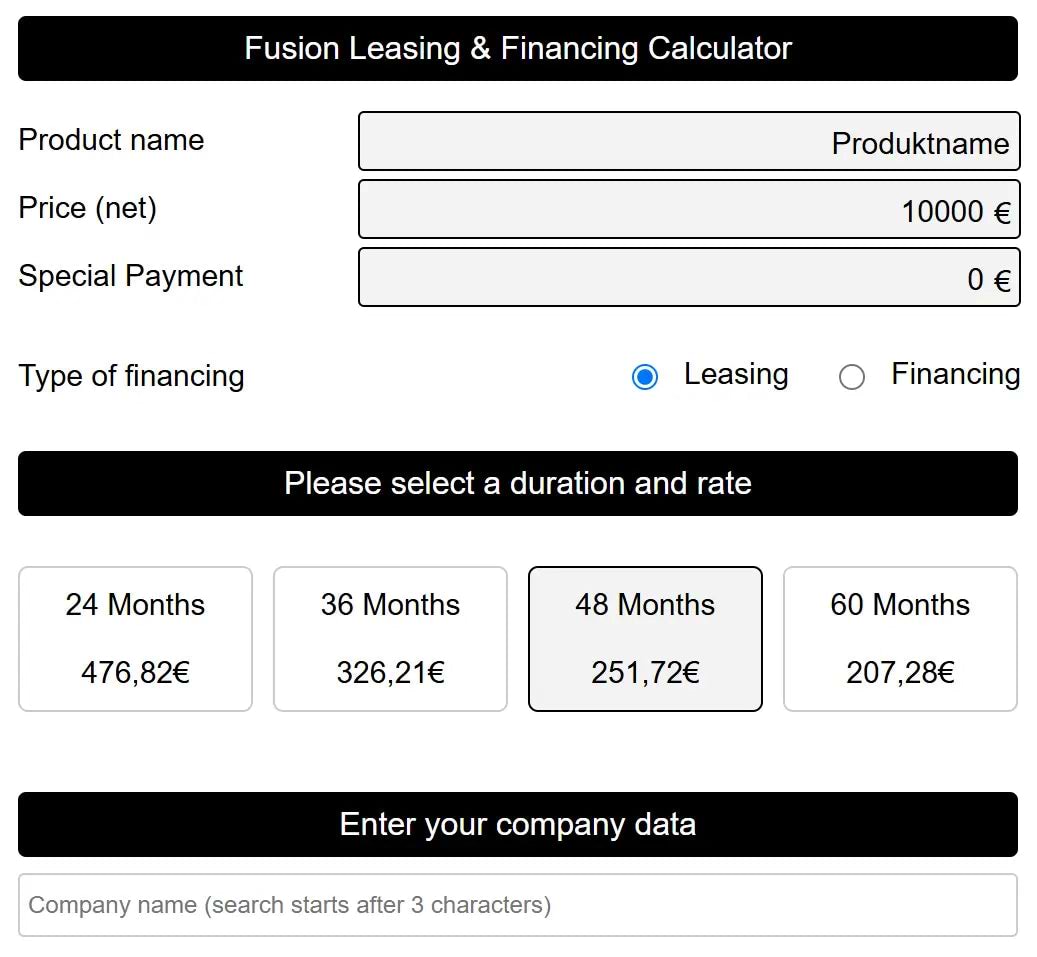
Task: Click the 'Price (net)' field label
Action: [88, 208]
